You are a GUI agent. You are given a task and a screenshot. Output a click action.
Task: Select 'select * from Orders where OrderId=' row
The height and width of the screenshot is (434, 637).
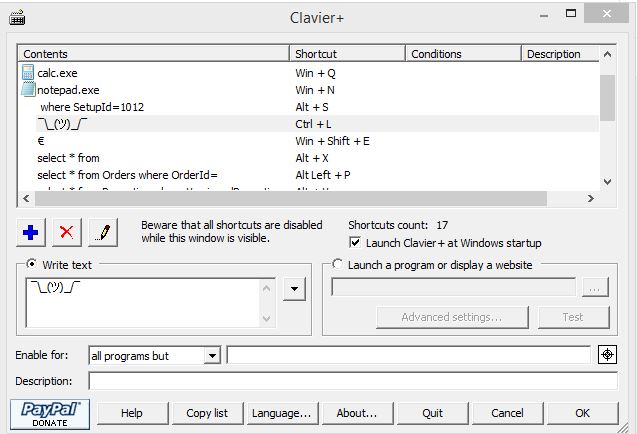click(x=309, y=175)
